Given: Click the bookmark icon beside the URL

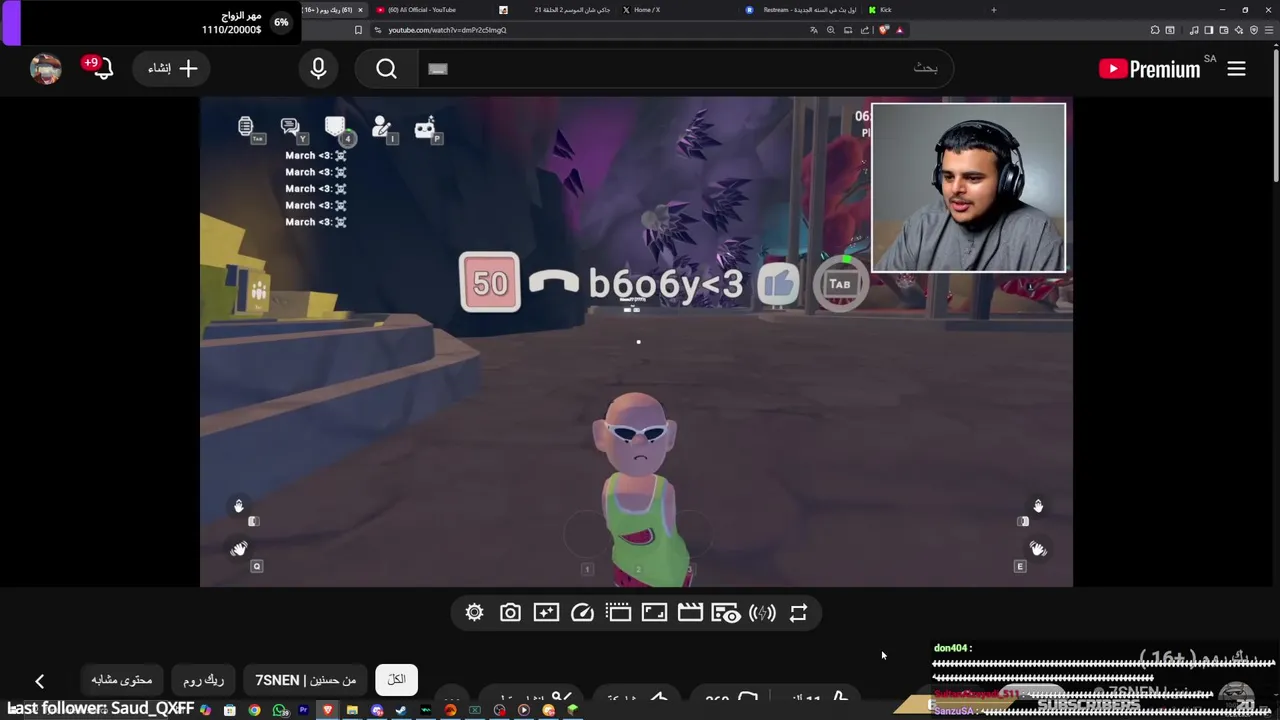Looking at the screenshot, I should coord(358,30).
